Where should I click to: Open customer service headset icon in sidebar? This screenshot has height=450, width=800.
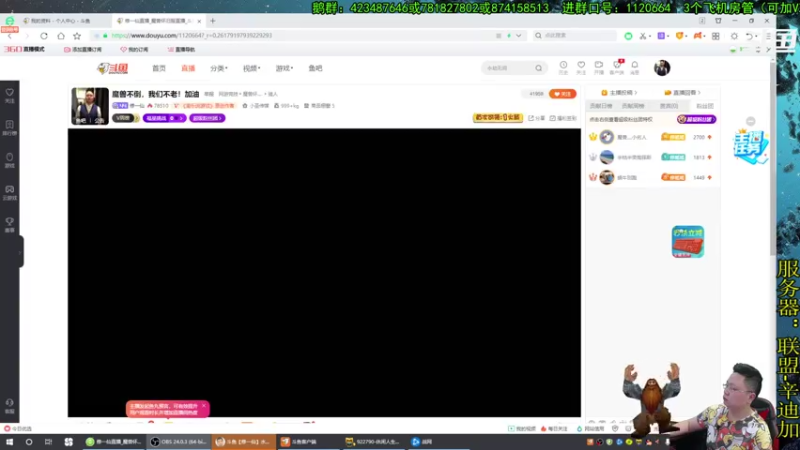[10, 406]
